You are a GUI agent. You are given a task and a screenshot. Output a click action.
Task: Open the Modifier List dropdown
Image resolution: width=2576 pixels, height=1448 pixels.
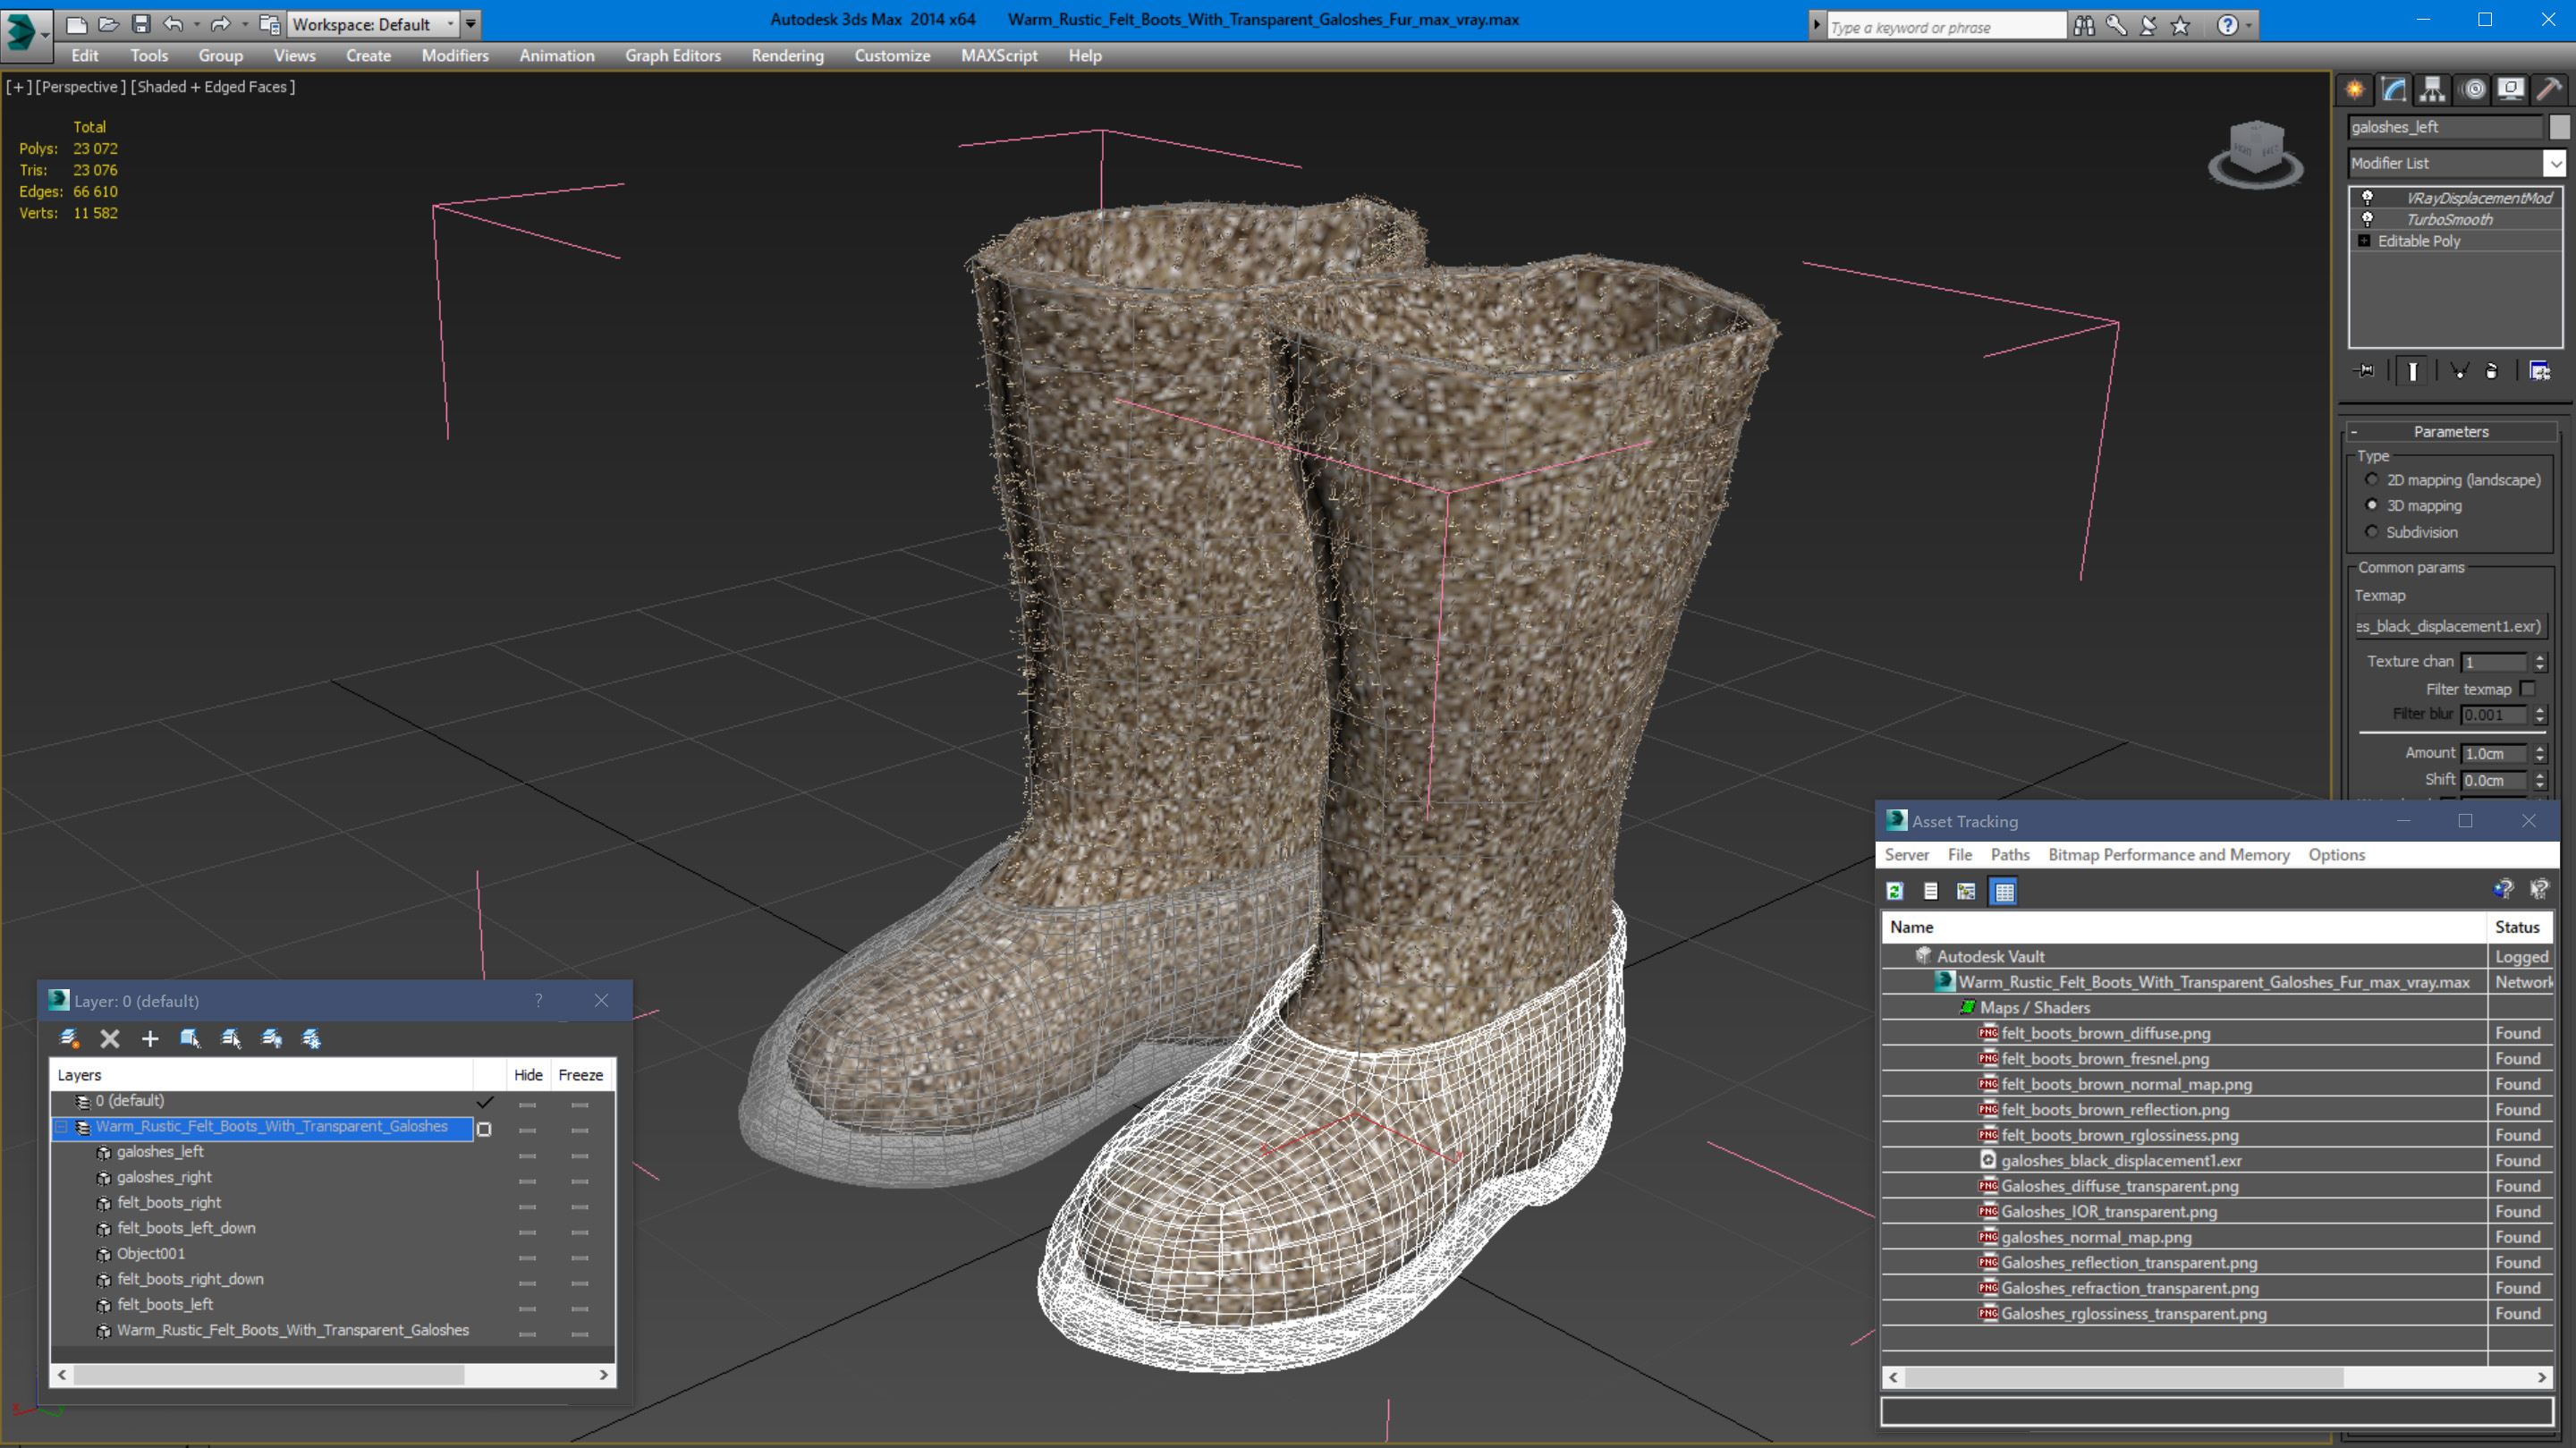[2456, 163]
